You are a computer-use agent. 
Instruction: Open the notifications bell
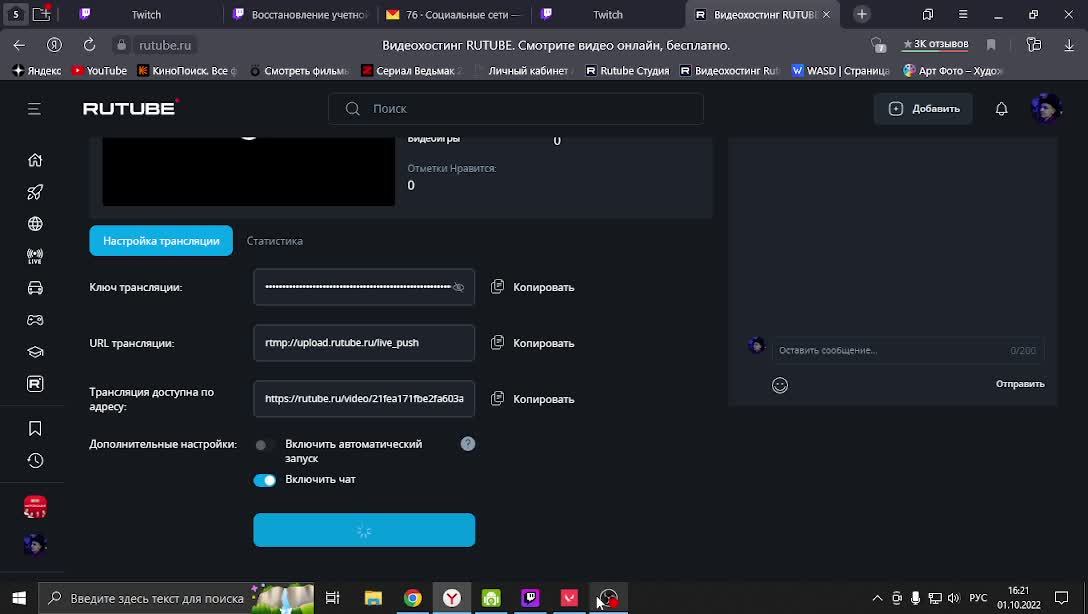pos(1001,109)
